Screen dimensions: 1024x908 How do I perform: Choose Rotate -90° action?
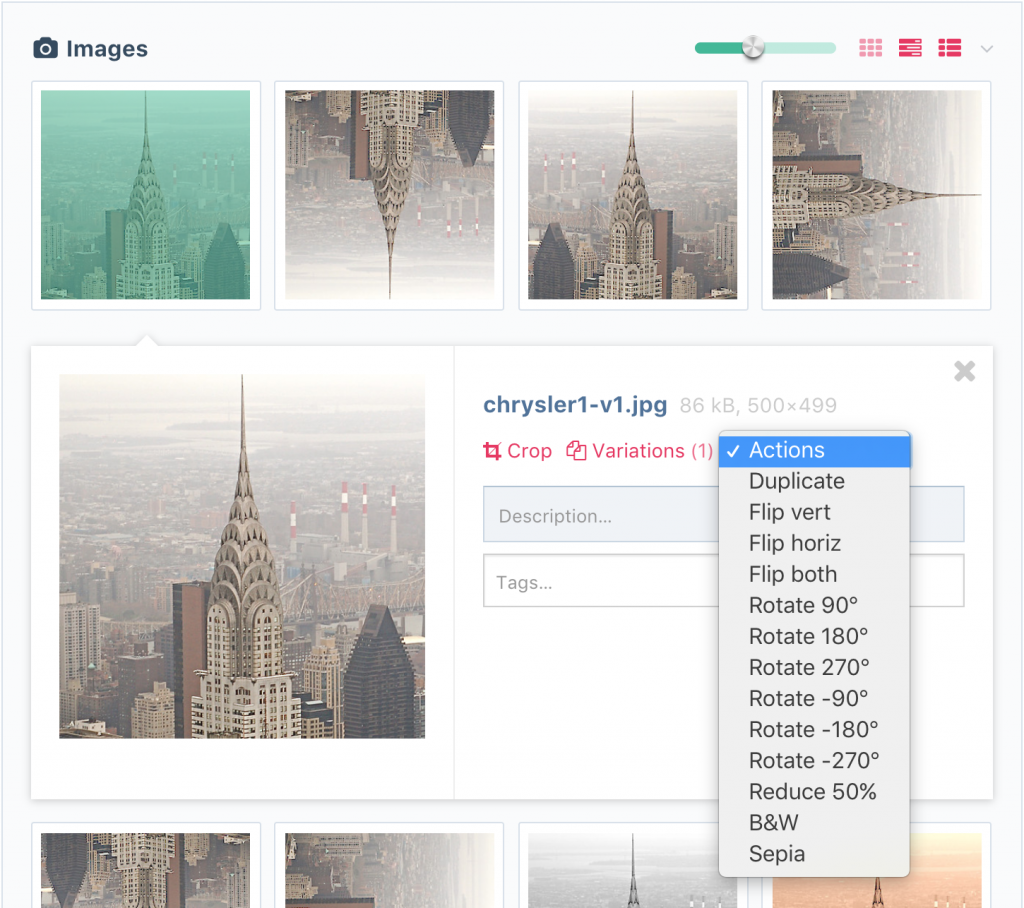point(814,698)
